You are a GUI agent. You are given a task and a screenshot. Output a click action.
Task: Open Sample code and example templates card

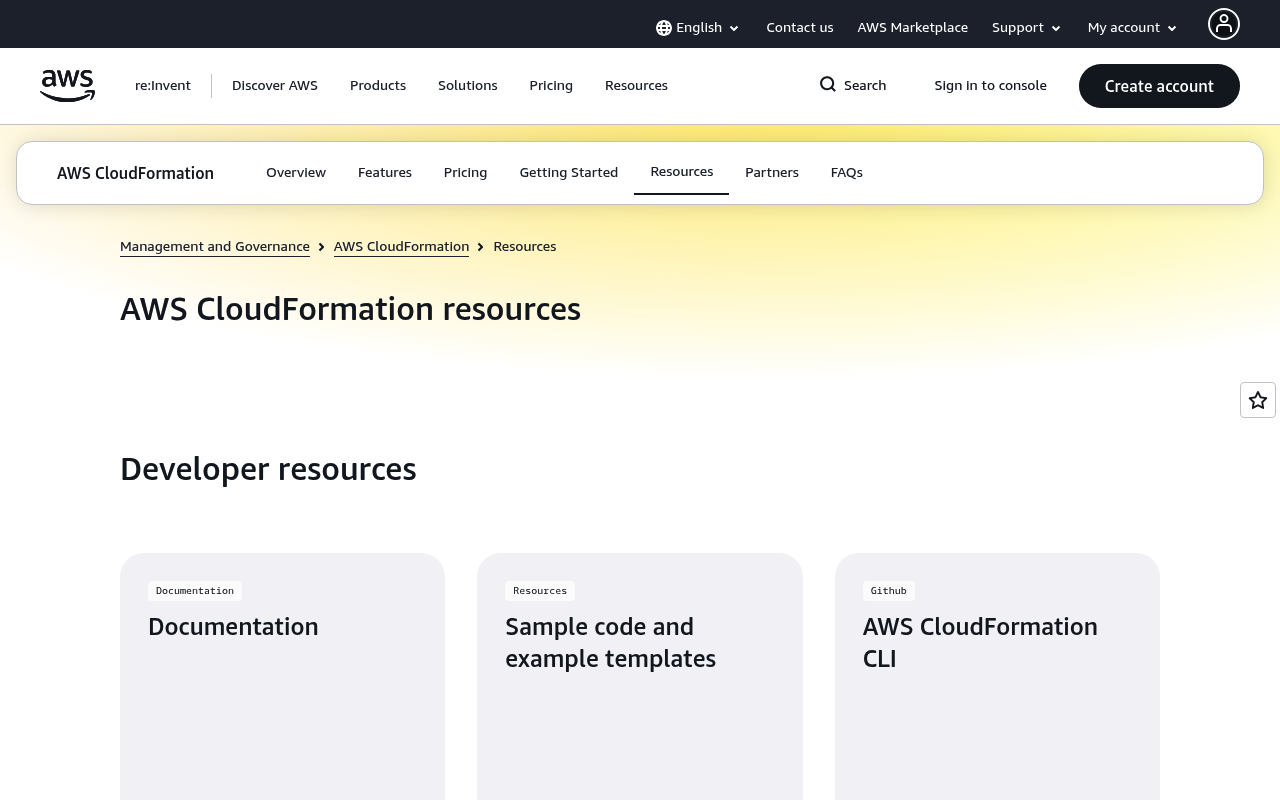(x=640, y=676)
